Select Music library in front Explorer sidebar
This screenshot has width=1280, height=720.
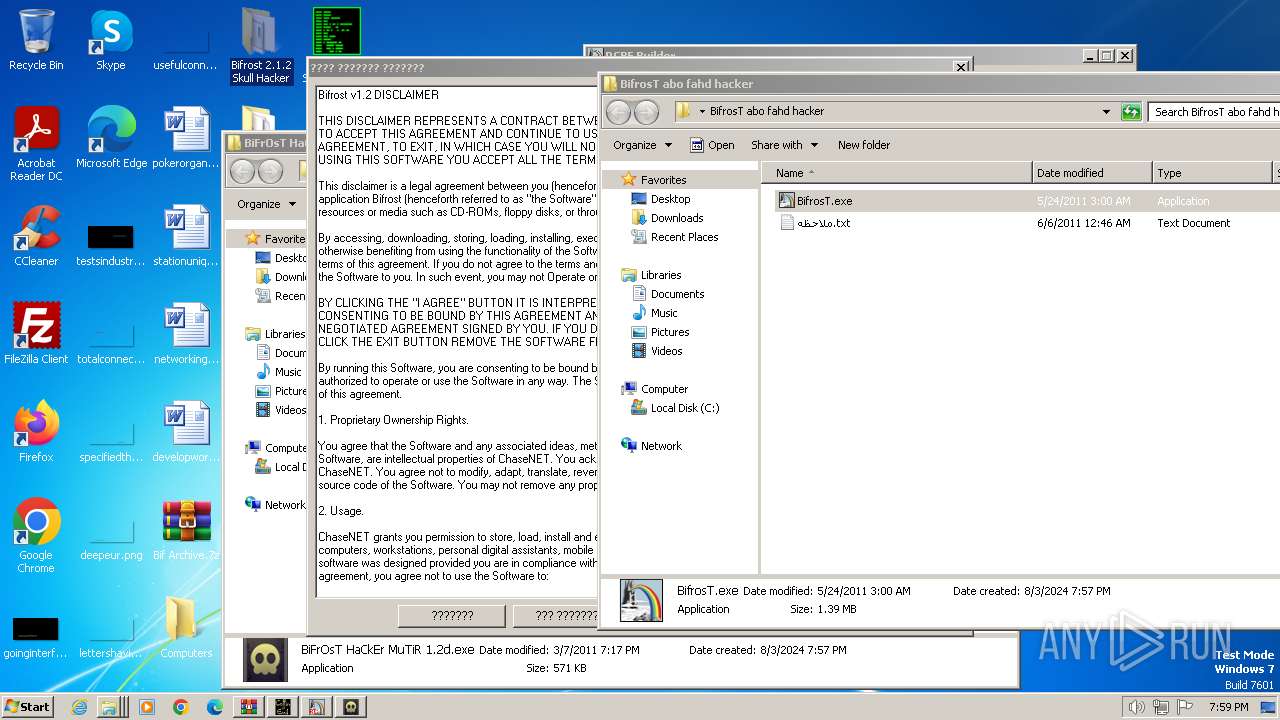(664, 313)
